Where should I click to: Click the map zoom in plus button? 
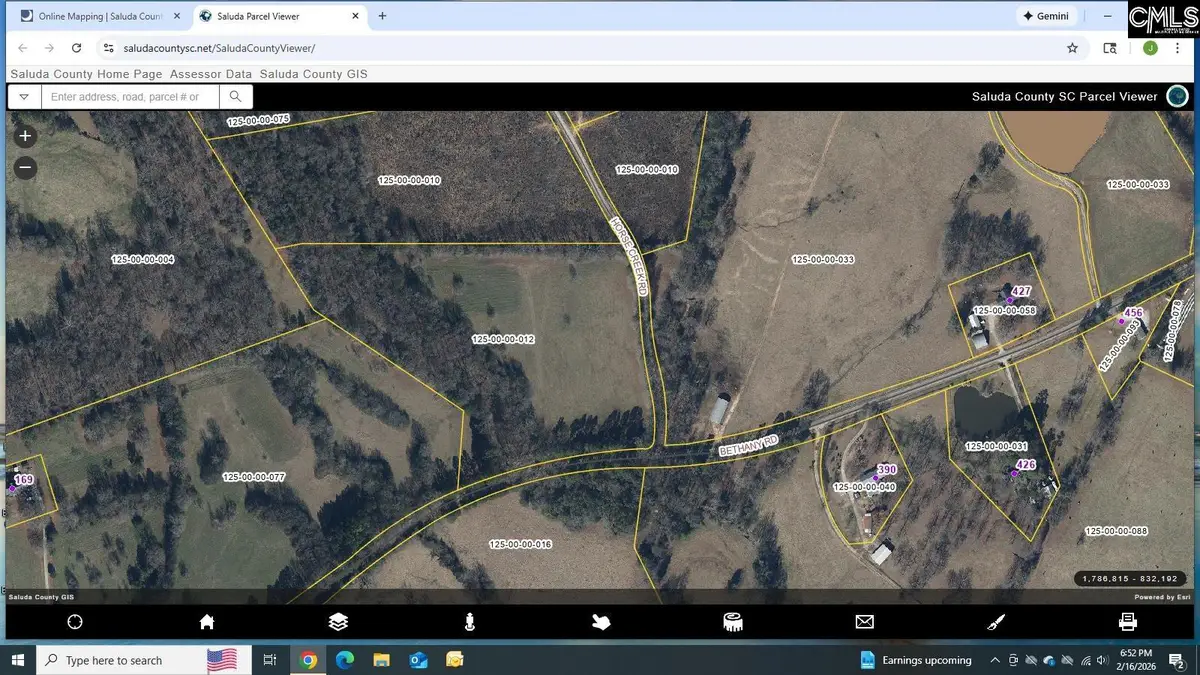pyautogui.click(x=24, y=135)
